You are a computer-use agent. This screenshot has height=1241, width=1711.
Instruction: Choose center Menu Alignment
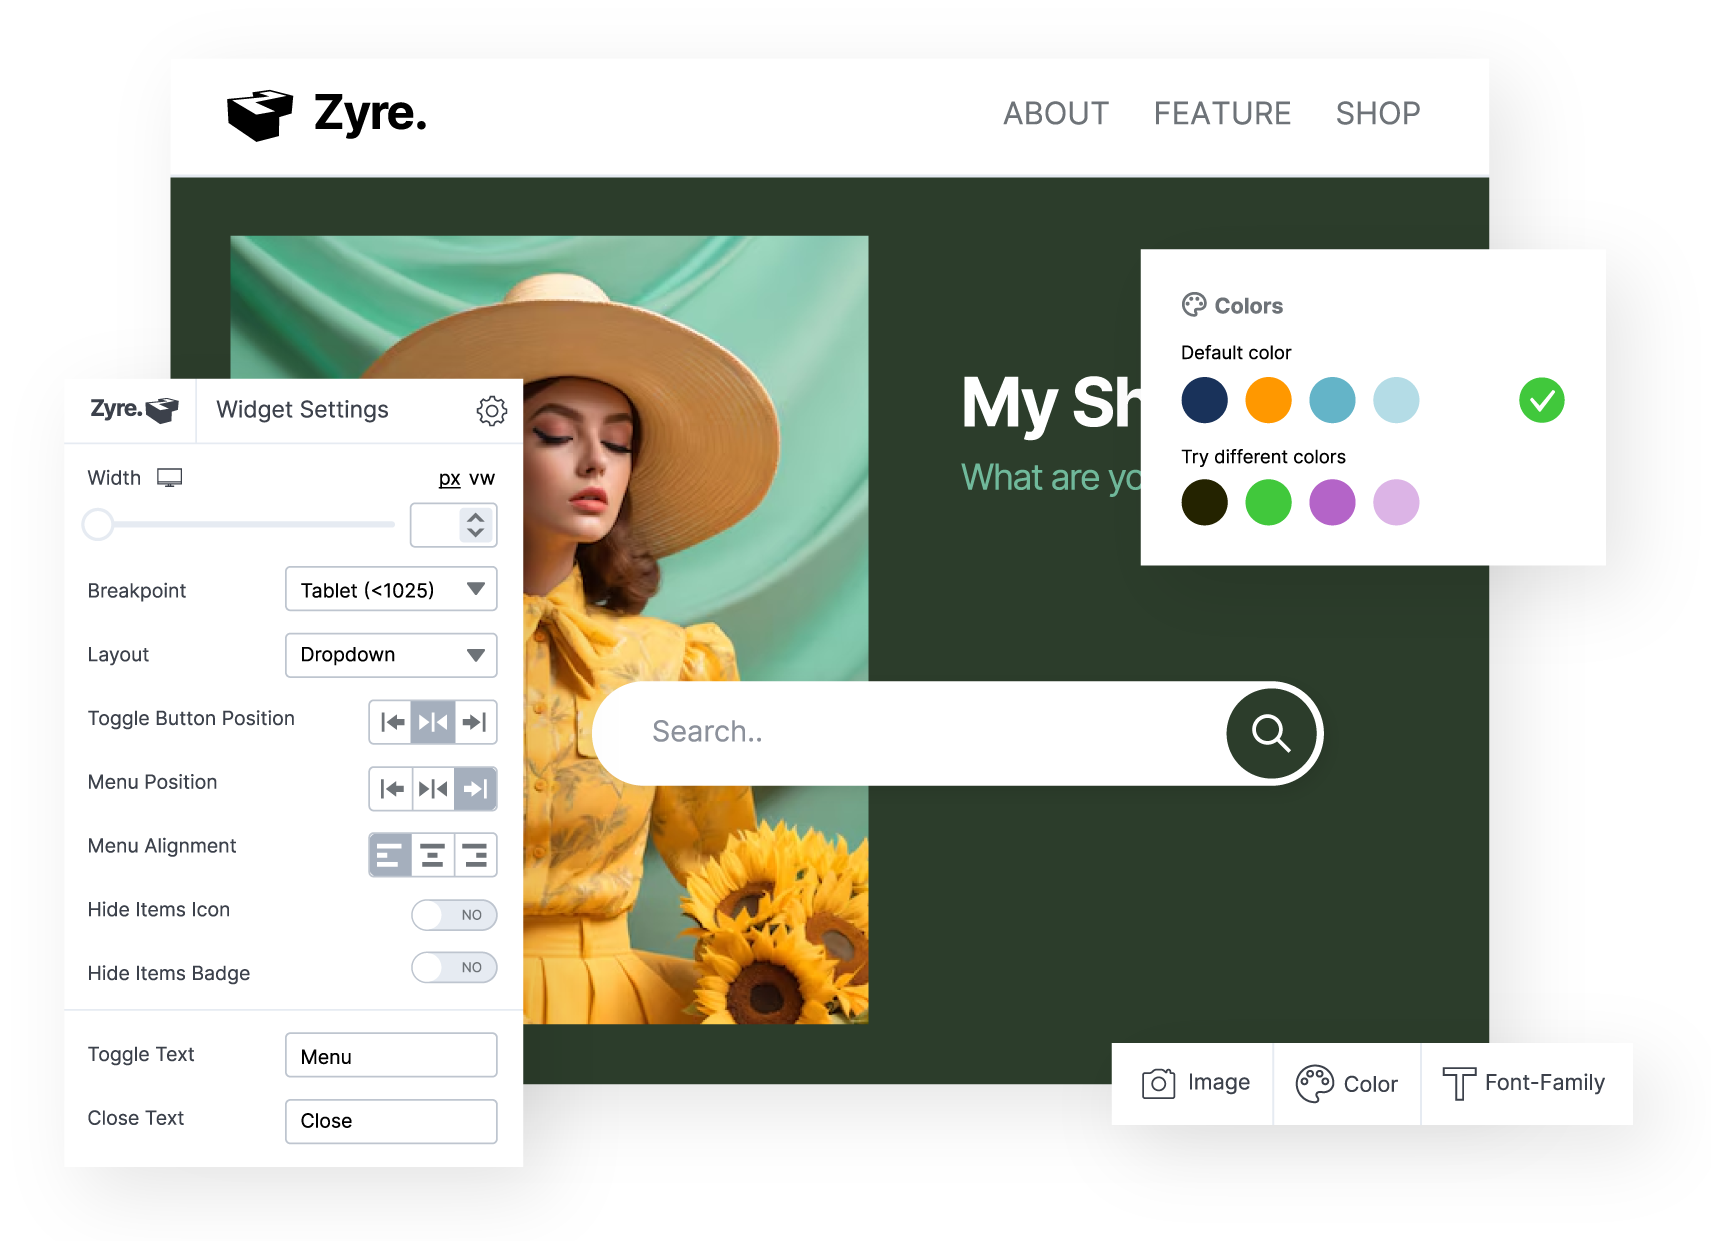[x=433, y=856]
